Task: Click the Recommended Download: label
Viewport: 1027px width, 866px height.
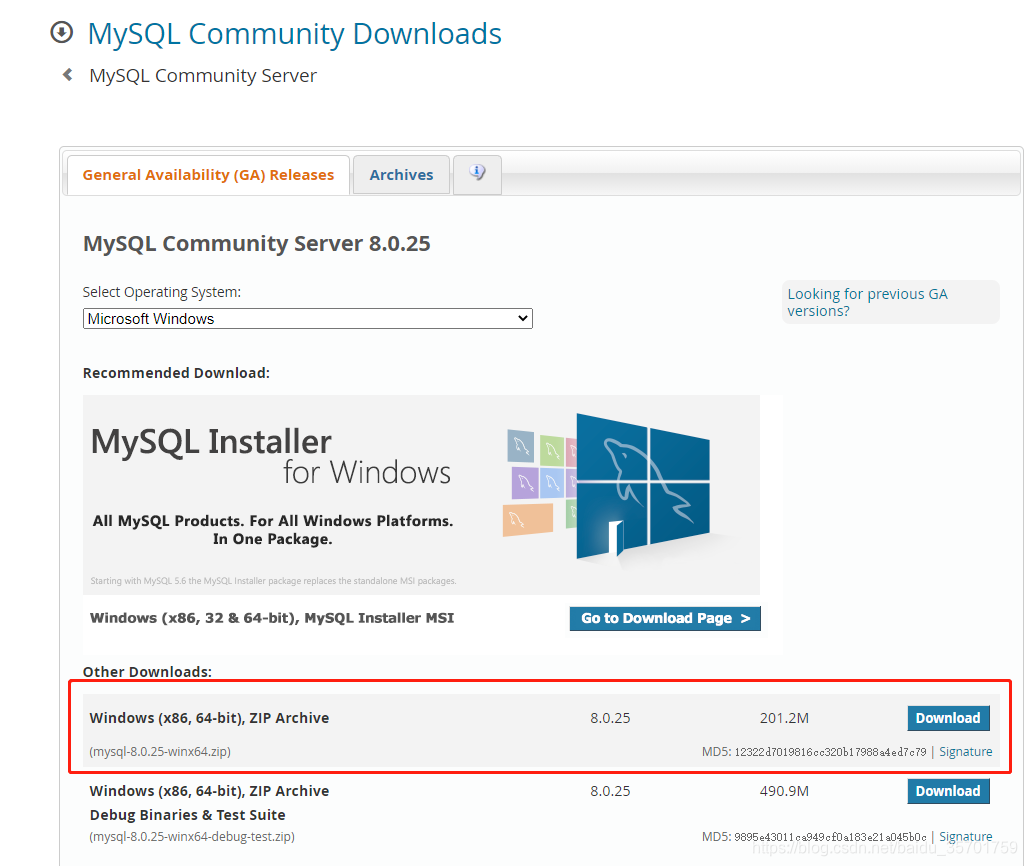Action: (x=176, y=373)
